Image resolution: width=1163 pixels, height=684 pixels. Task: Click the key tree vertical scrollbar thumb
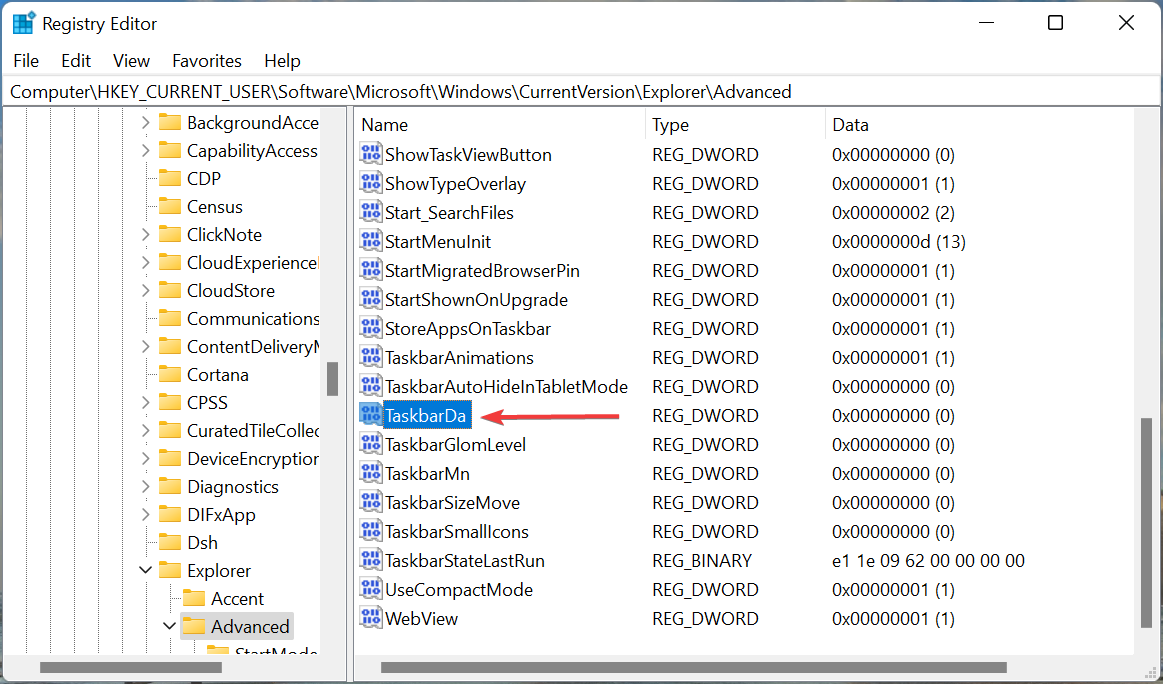[332, 378]
